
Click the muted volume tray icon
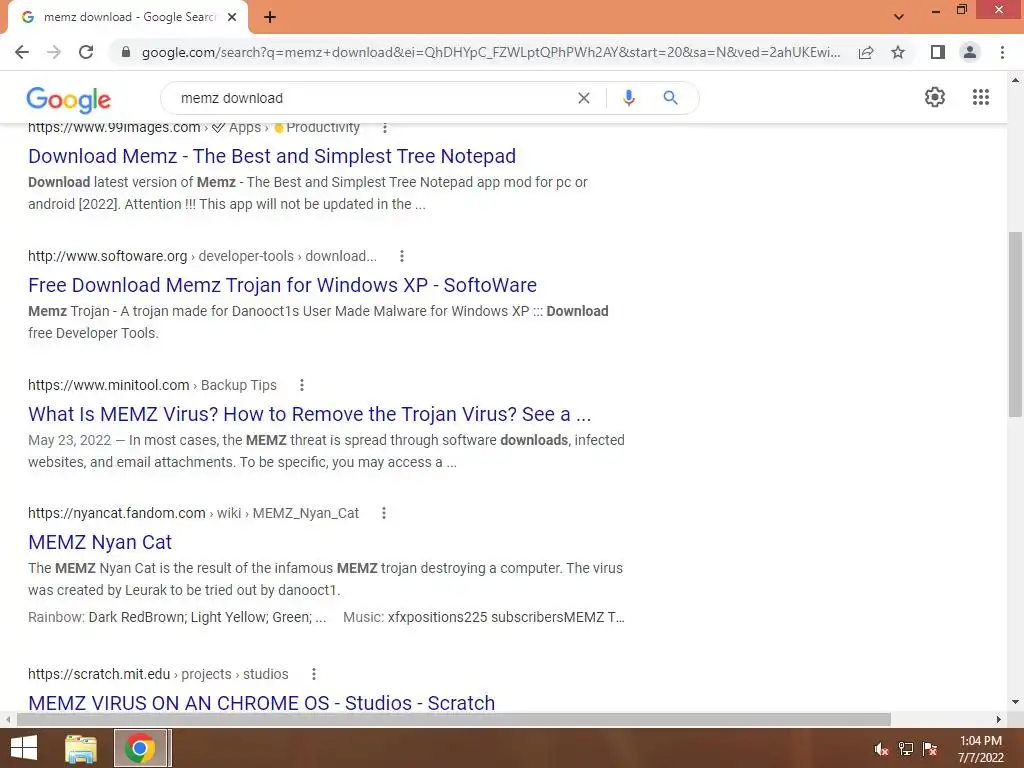(x=882, y=749)
